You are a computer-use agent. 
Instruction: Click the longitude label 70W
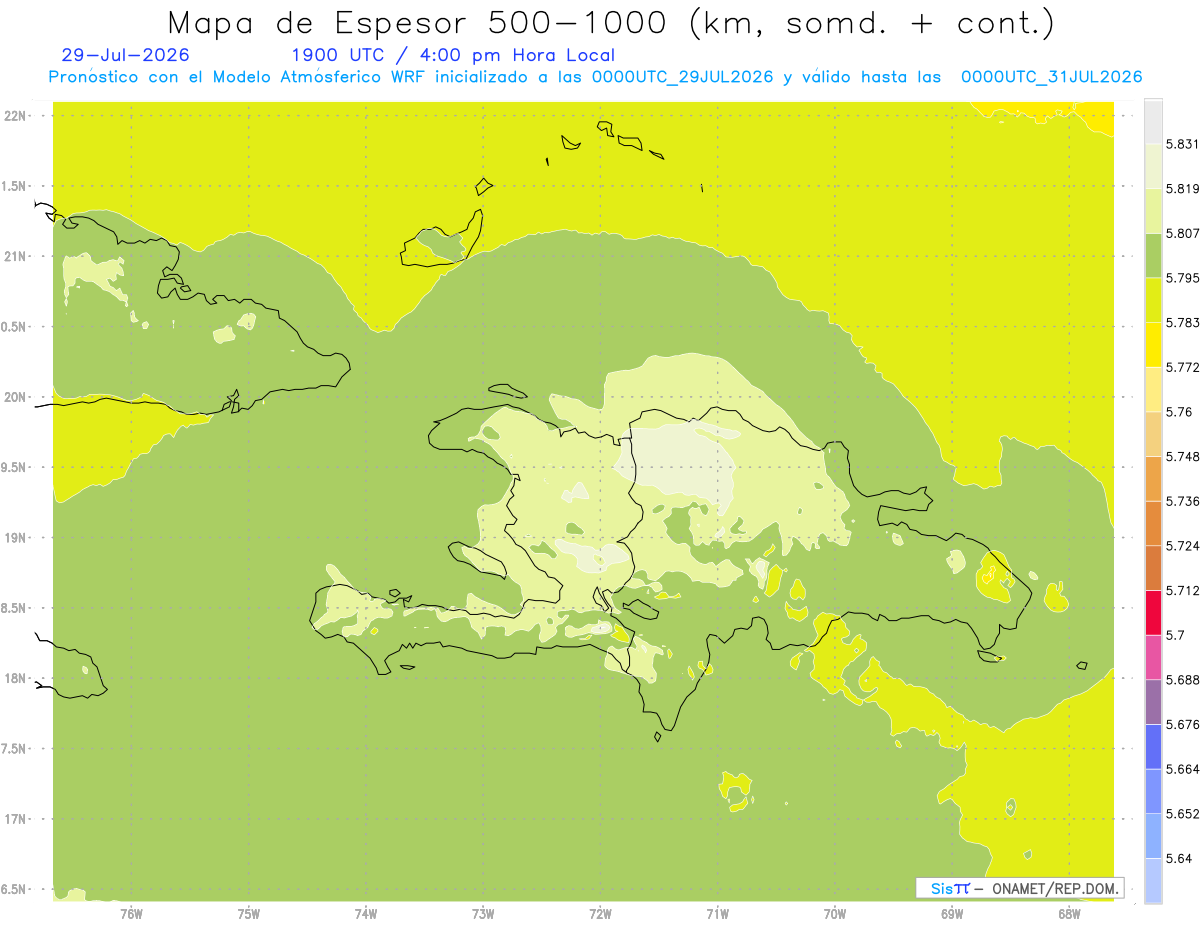[x=835, y=913]
